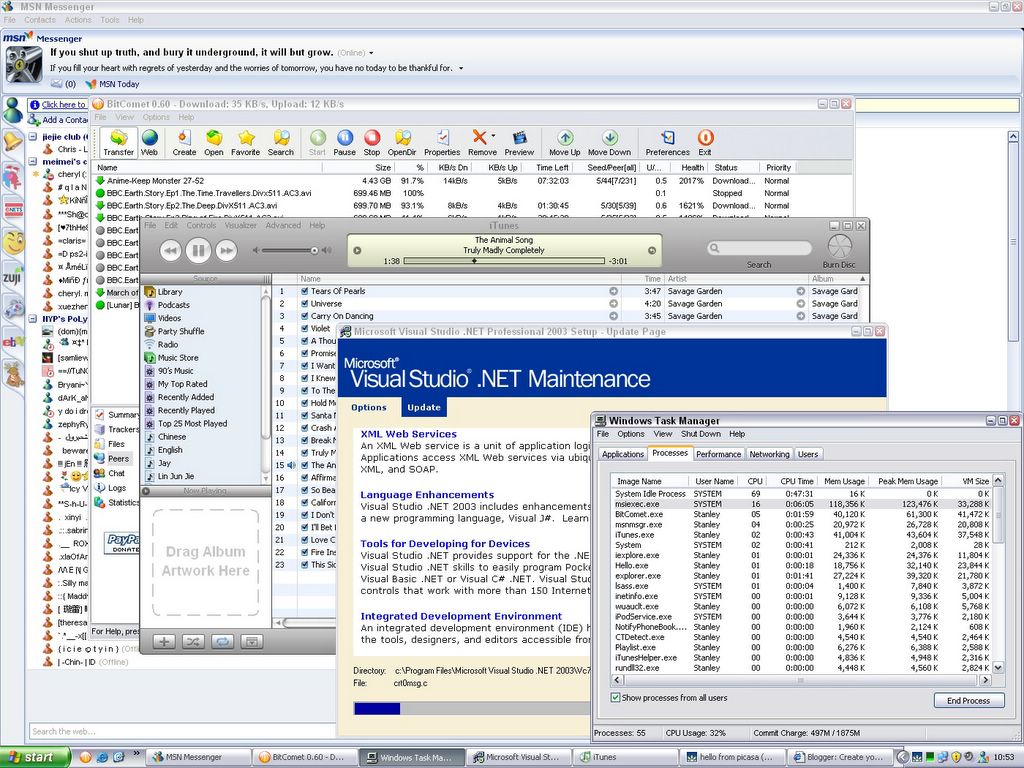This screenshot has height=768, width=1024.
Task: Open Preferences icon in BitComet toolbar
Action: pos(667,142)
